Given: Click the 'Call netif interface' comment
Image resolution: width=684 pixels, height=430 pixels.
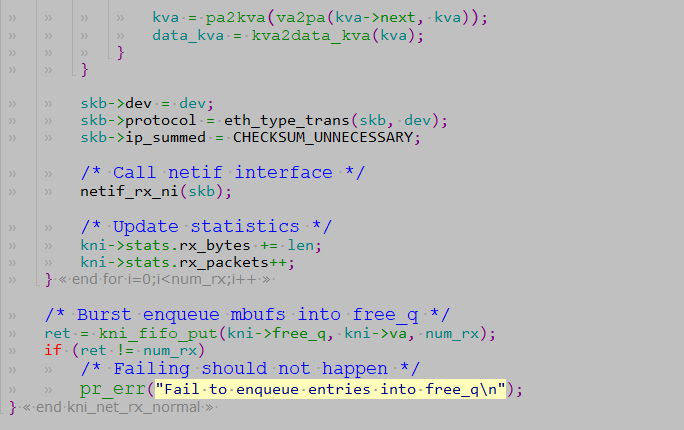Looking at the screenshot, I should pos(222,173).
